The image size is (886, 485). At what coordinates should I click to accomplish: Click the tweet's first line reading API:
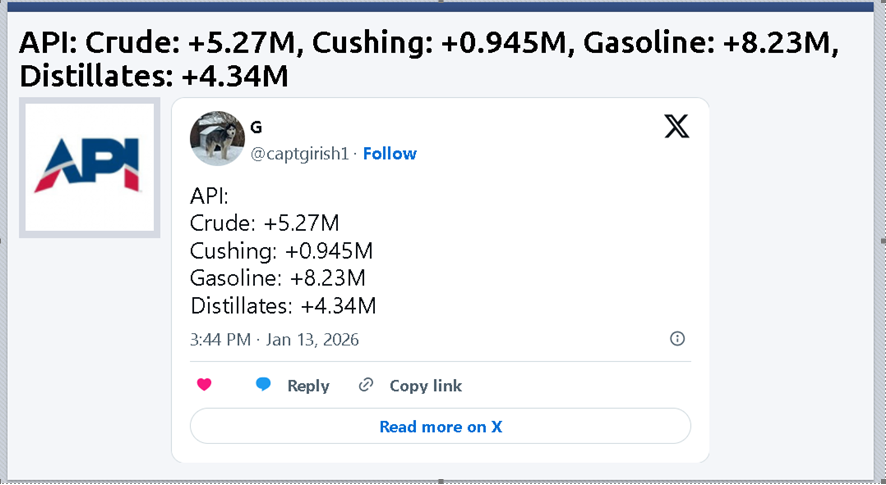click(x=210, y=195)
